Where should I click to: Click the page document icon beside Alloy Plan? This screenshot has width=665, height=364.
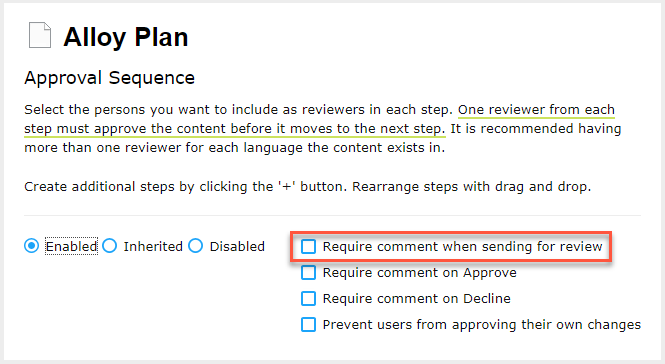coord(40,35)
